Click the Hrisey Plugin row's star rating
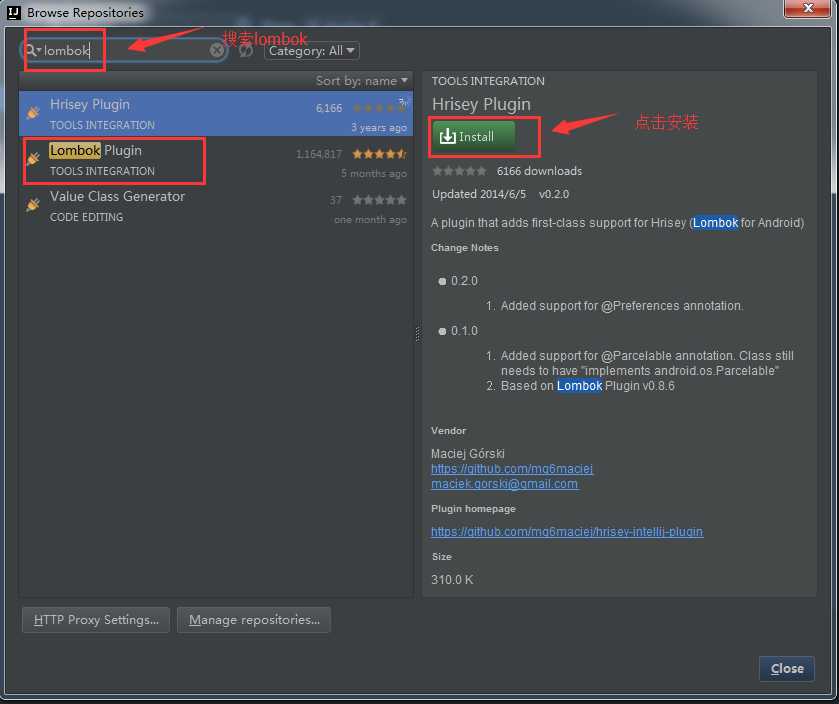The width and height of the screenshot is (839, 704). tap(379, 108)
